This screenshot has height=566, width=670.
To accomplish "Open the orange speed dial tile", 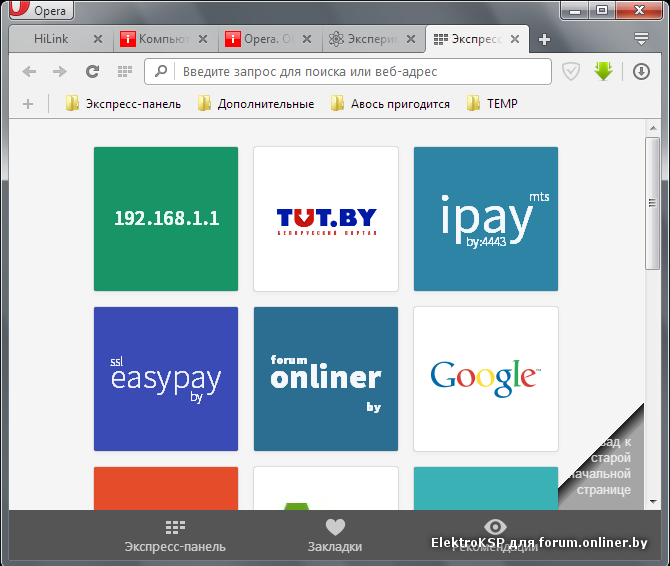I will [x=166, y=488].
